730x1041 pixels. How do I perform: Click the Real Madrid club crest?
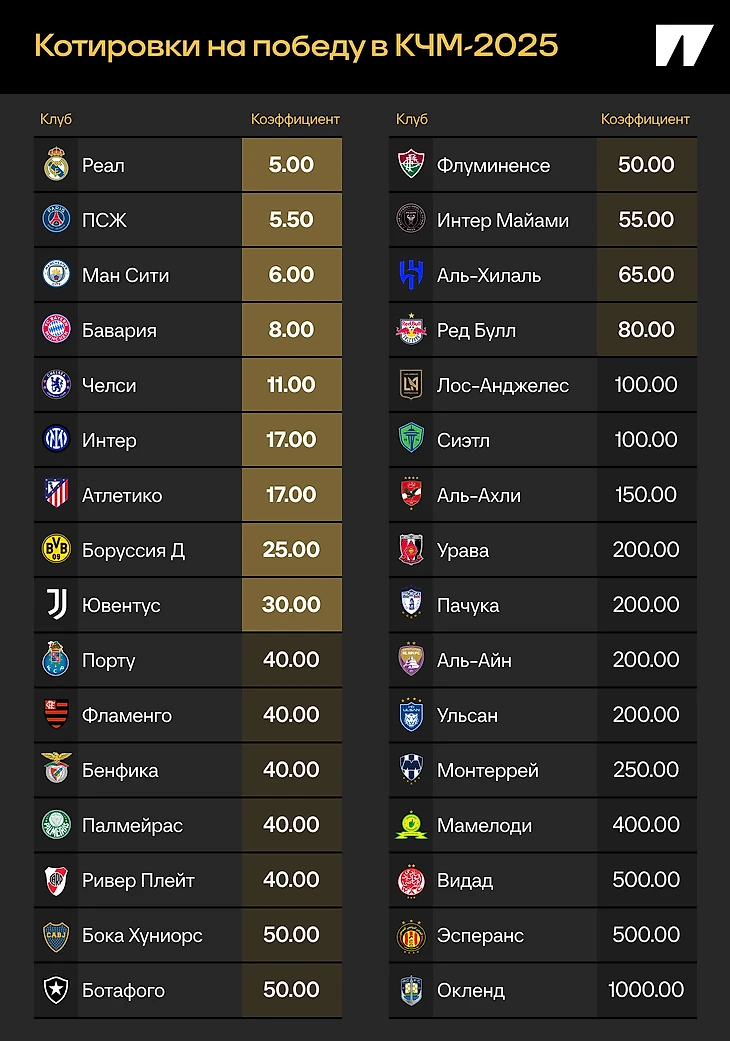56,165
